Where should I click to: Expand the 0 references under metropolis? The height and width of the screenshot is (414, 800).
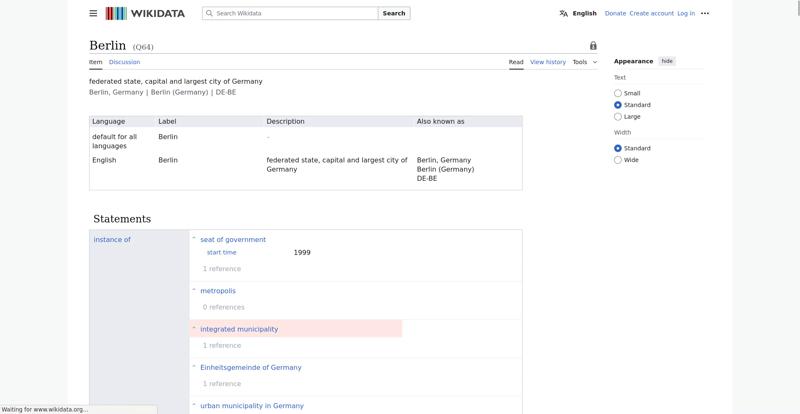(x=223, y=307)
